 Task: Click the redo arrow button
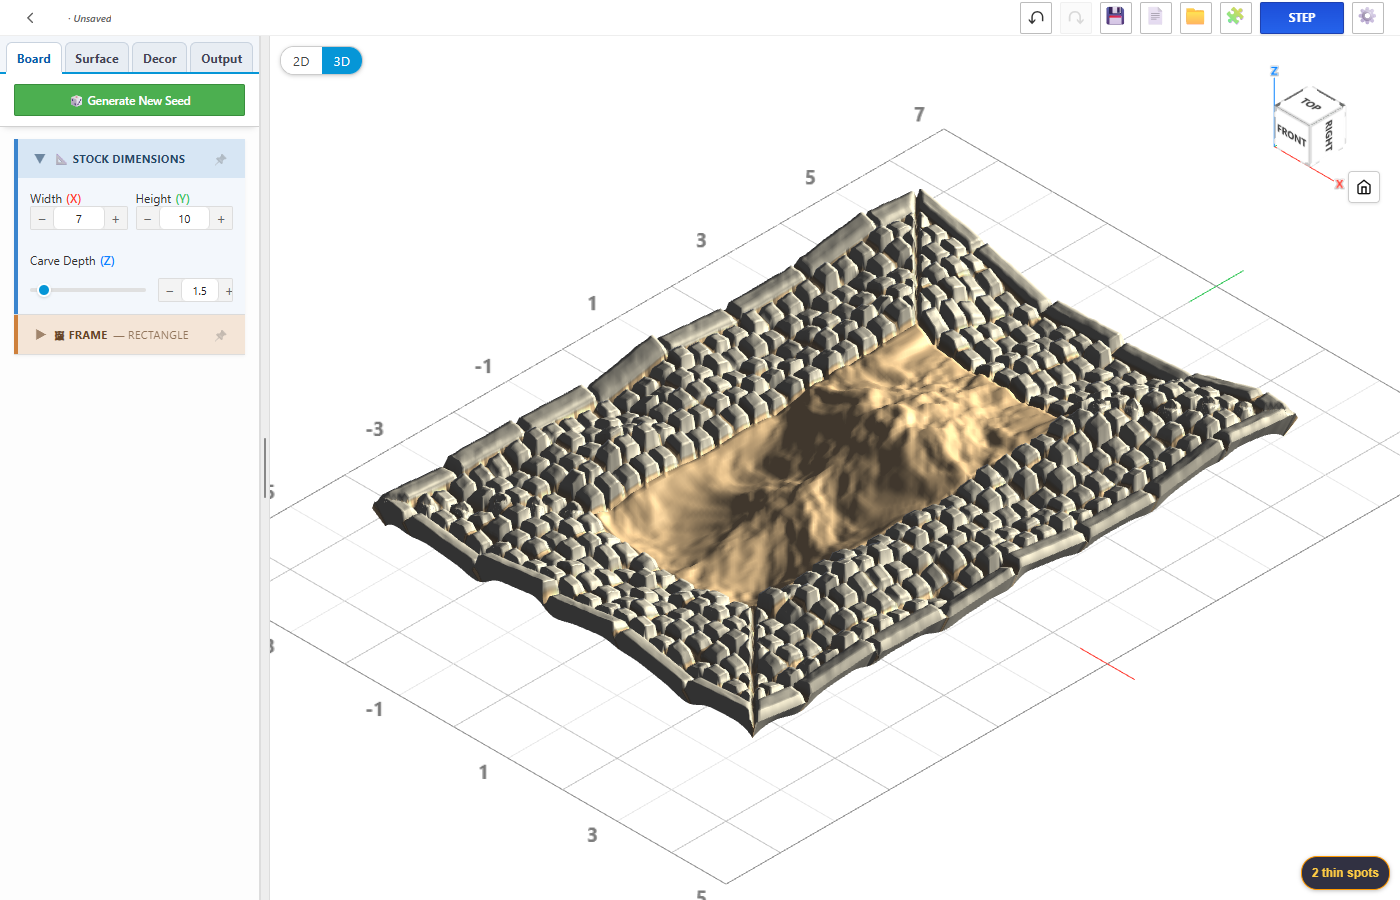[x=1076, y=17]
